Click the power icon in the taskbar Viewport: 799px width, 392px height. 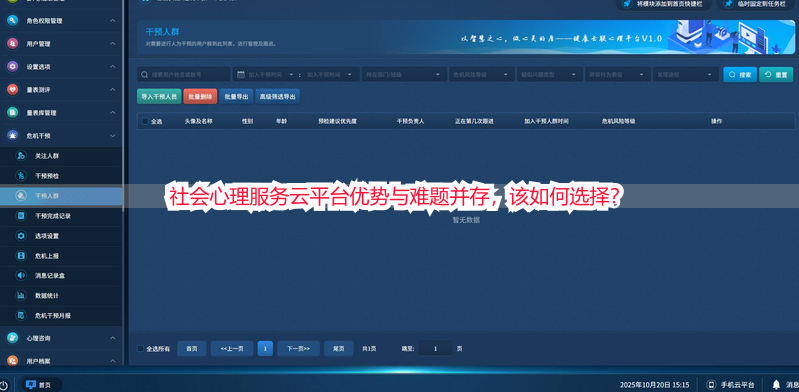[4, 385]
